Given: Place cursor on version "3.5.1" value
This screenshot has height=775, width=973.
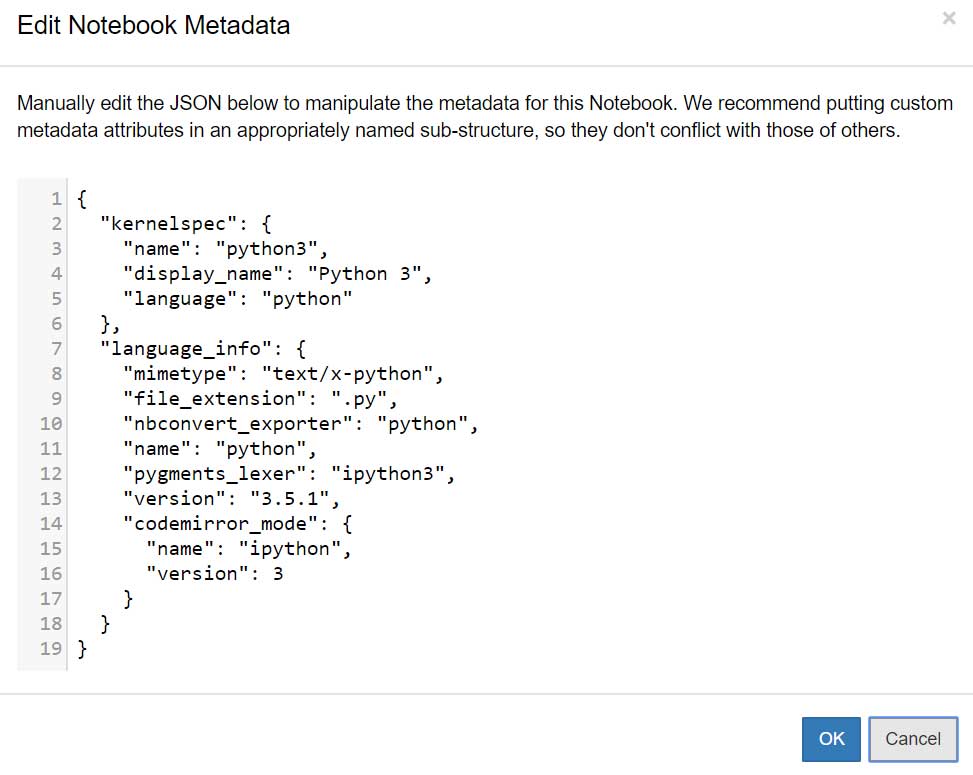Looking at the screenshot, I should [x=298, y=498].
